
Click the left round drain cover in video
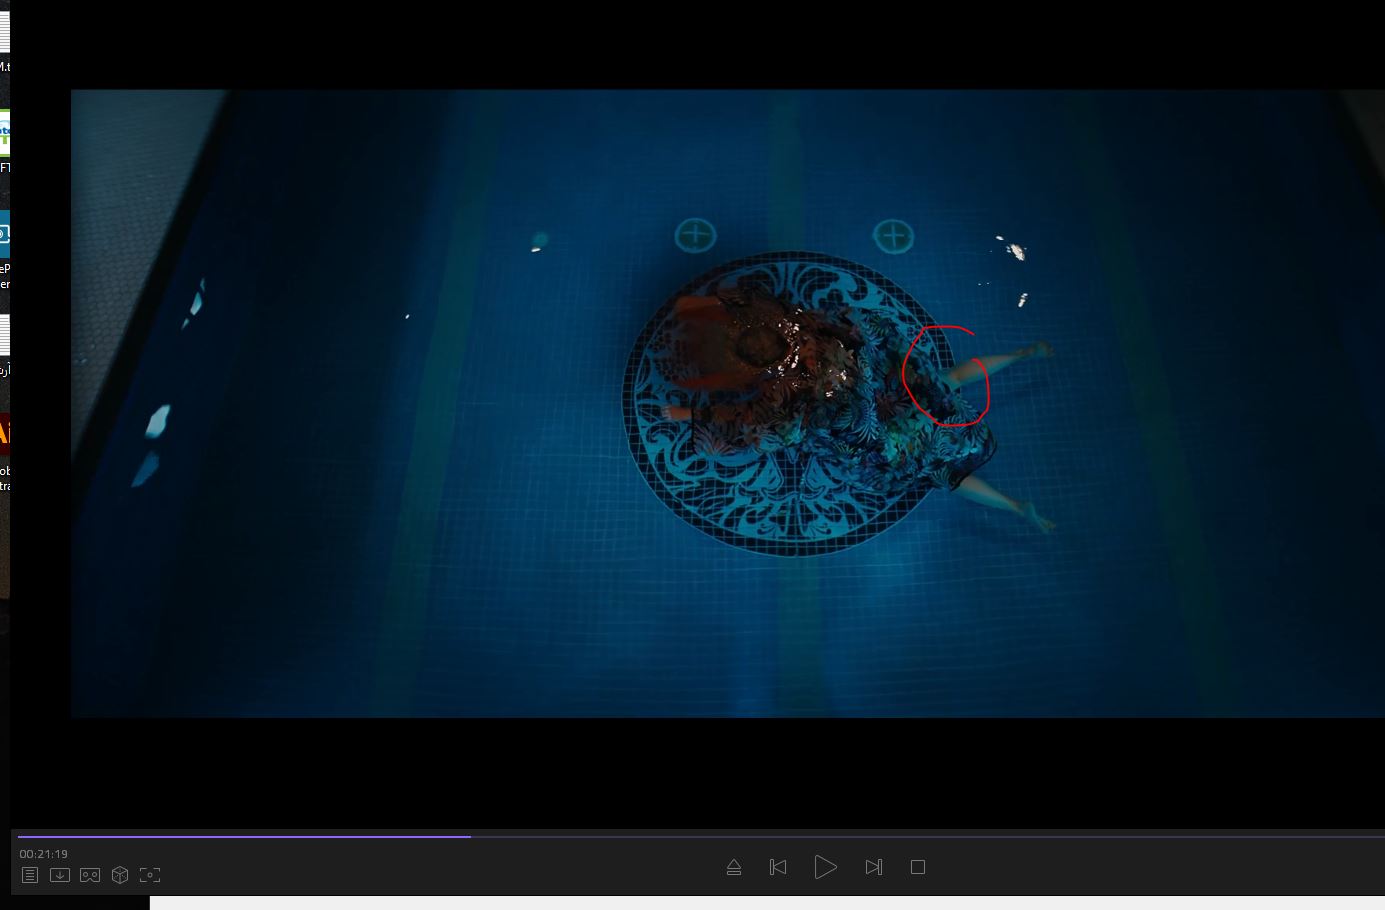click(x=695, y=236)
